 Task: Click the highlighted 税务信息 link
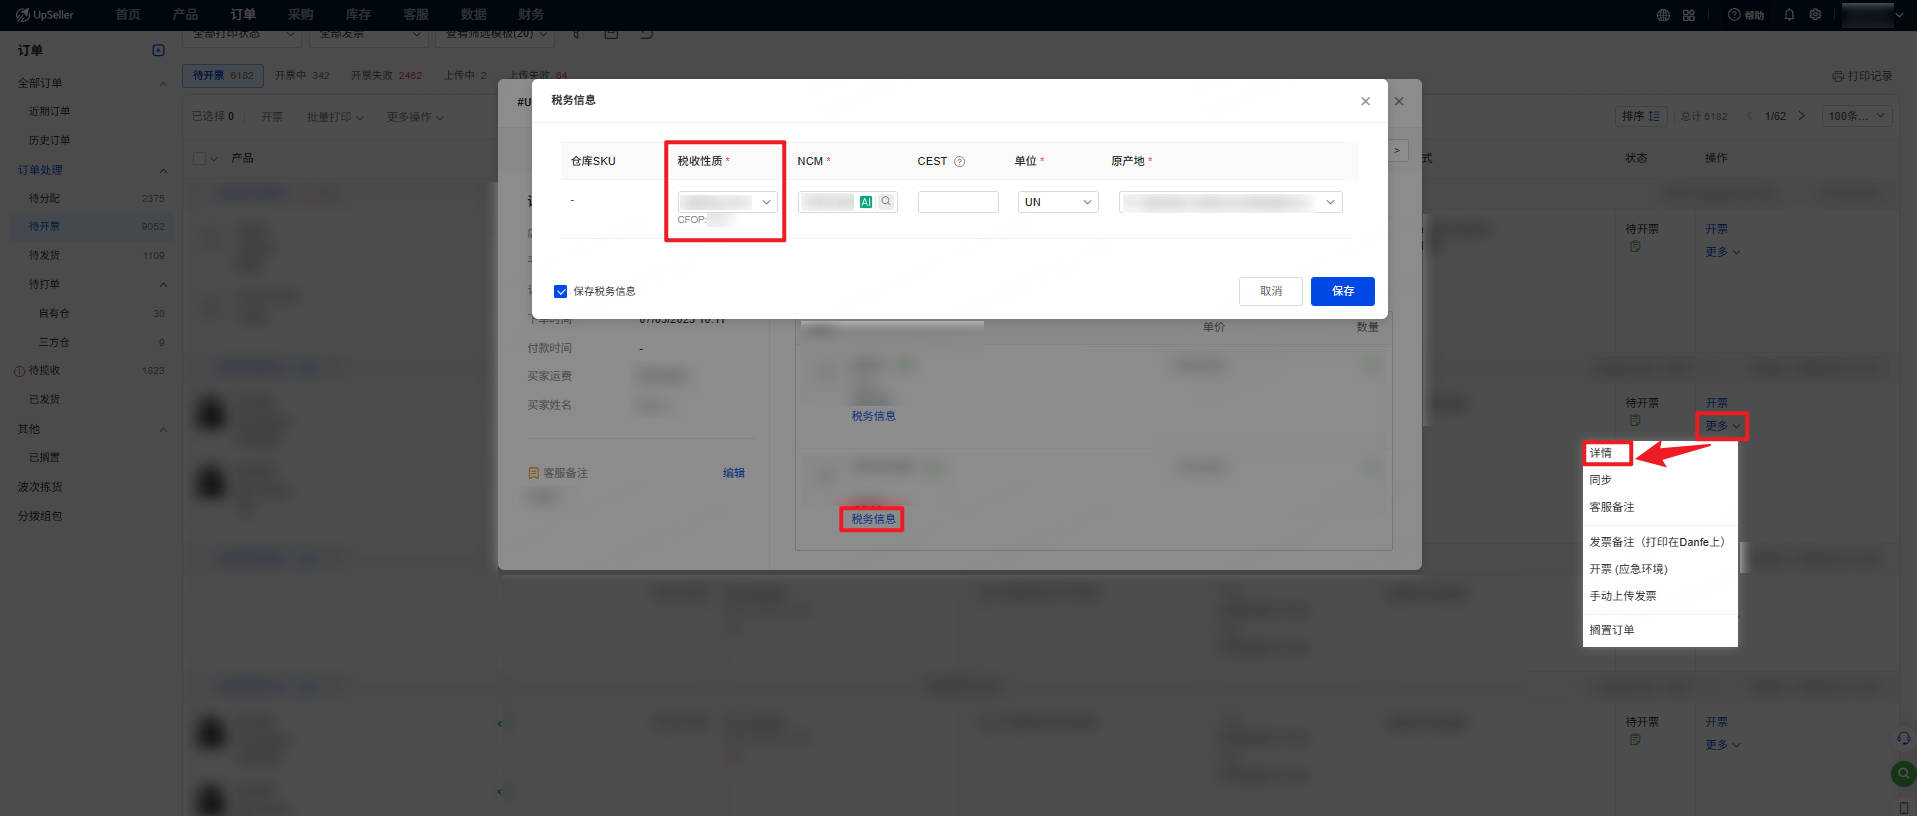click(x=873, y=519)
